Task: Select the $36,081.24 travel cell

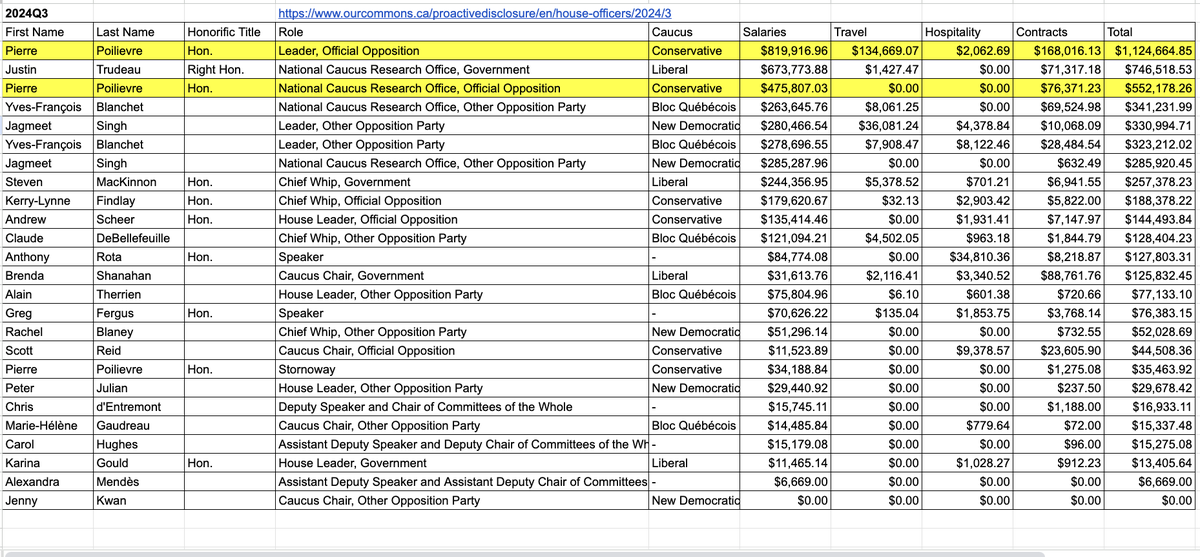Action: tap(876, 126)
